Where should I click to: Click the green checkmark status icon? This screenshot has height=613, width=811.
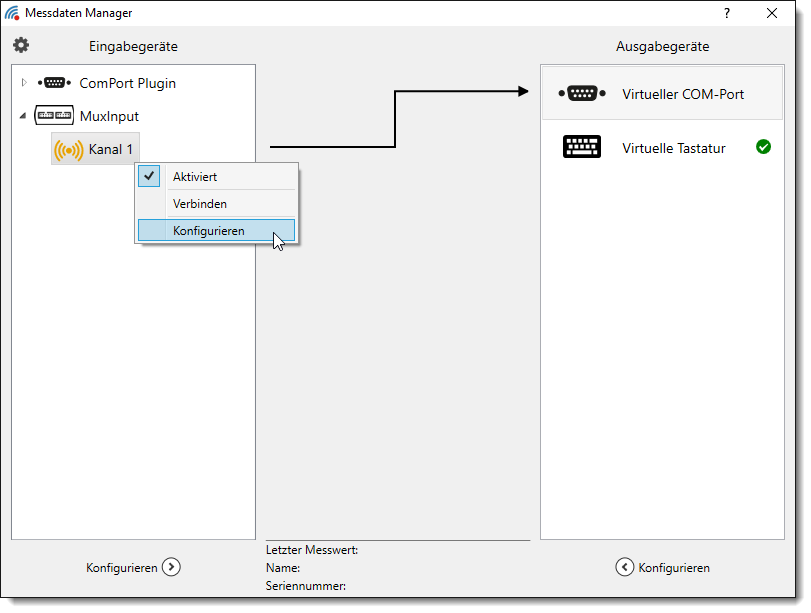tap(763, 147)
